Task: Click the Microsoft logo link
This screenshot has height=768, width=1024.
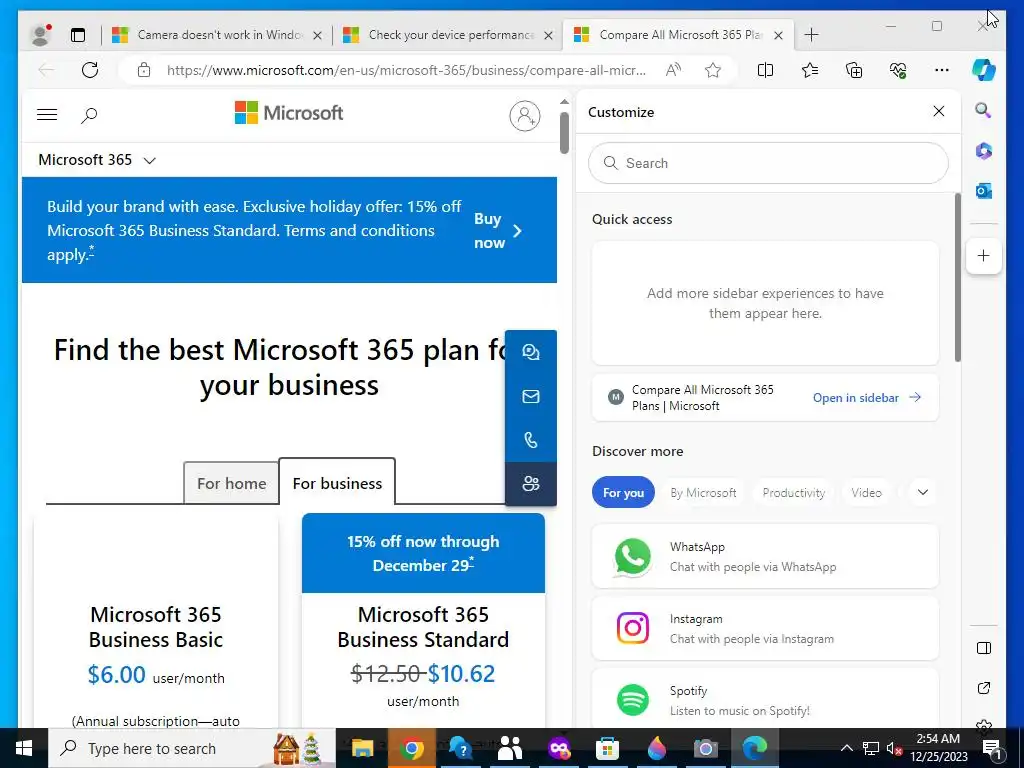Action: coord(289,113)
